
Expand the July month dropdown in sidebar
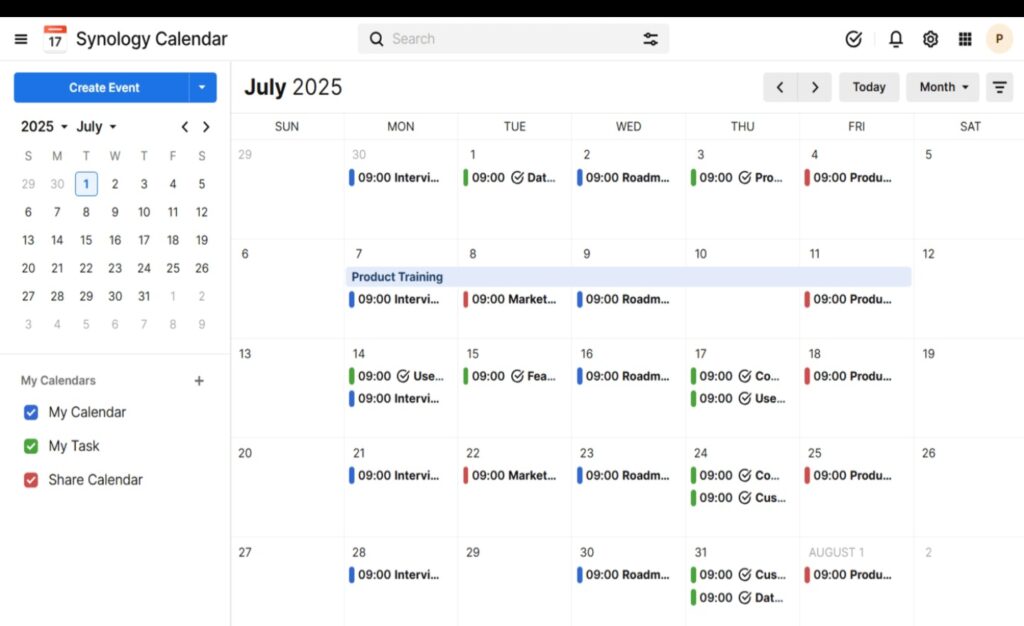pyautogui.click(x=96, y=126)
